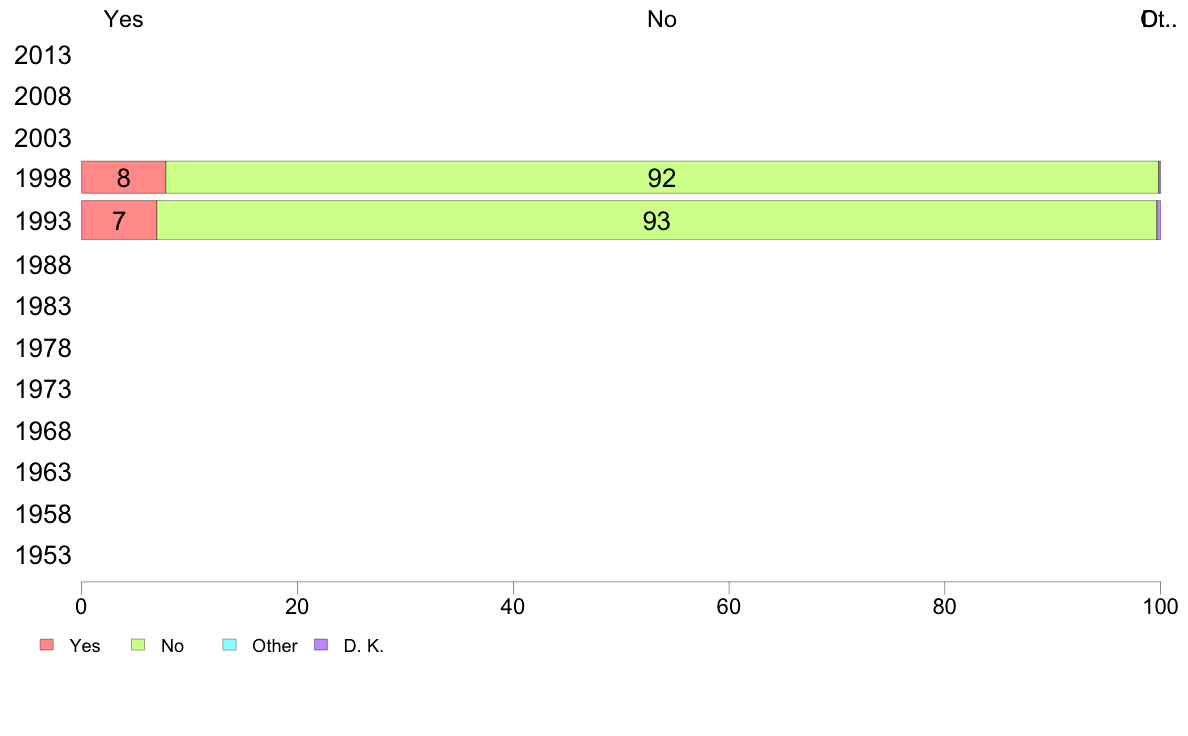Select the 1993 Yes bar segment labeled 7
The image size is (1188, 736).
(119, 220)
